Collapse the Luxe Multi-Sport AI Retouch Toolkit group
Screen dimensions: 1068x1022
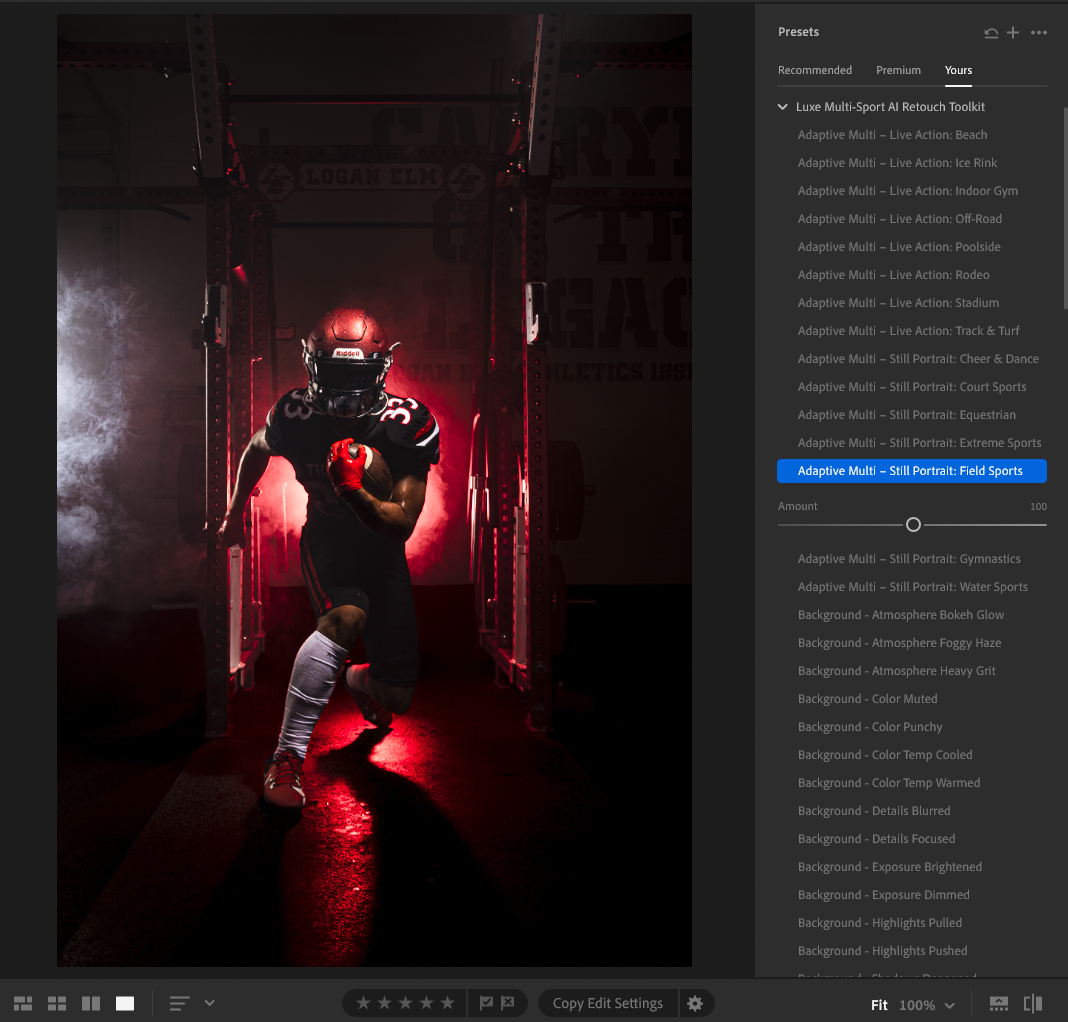[783, 106]
